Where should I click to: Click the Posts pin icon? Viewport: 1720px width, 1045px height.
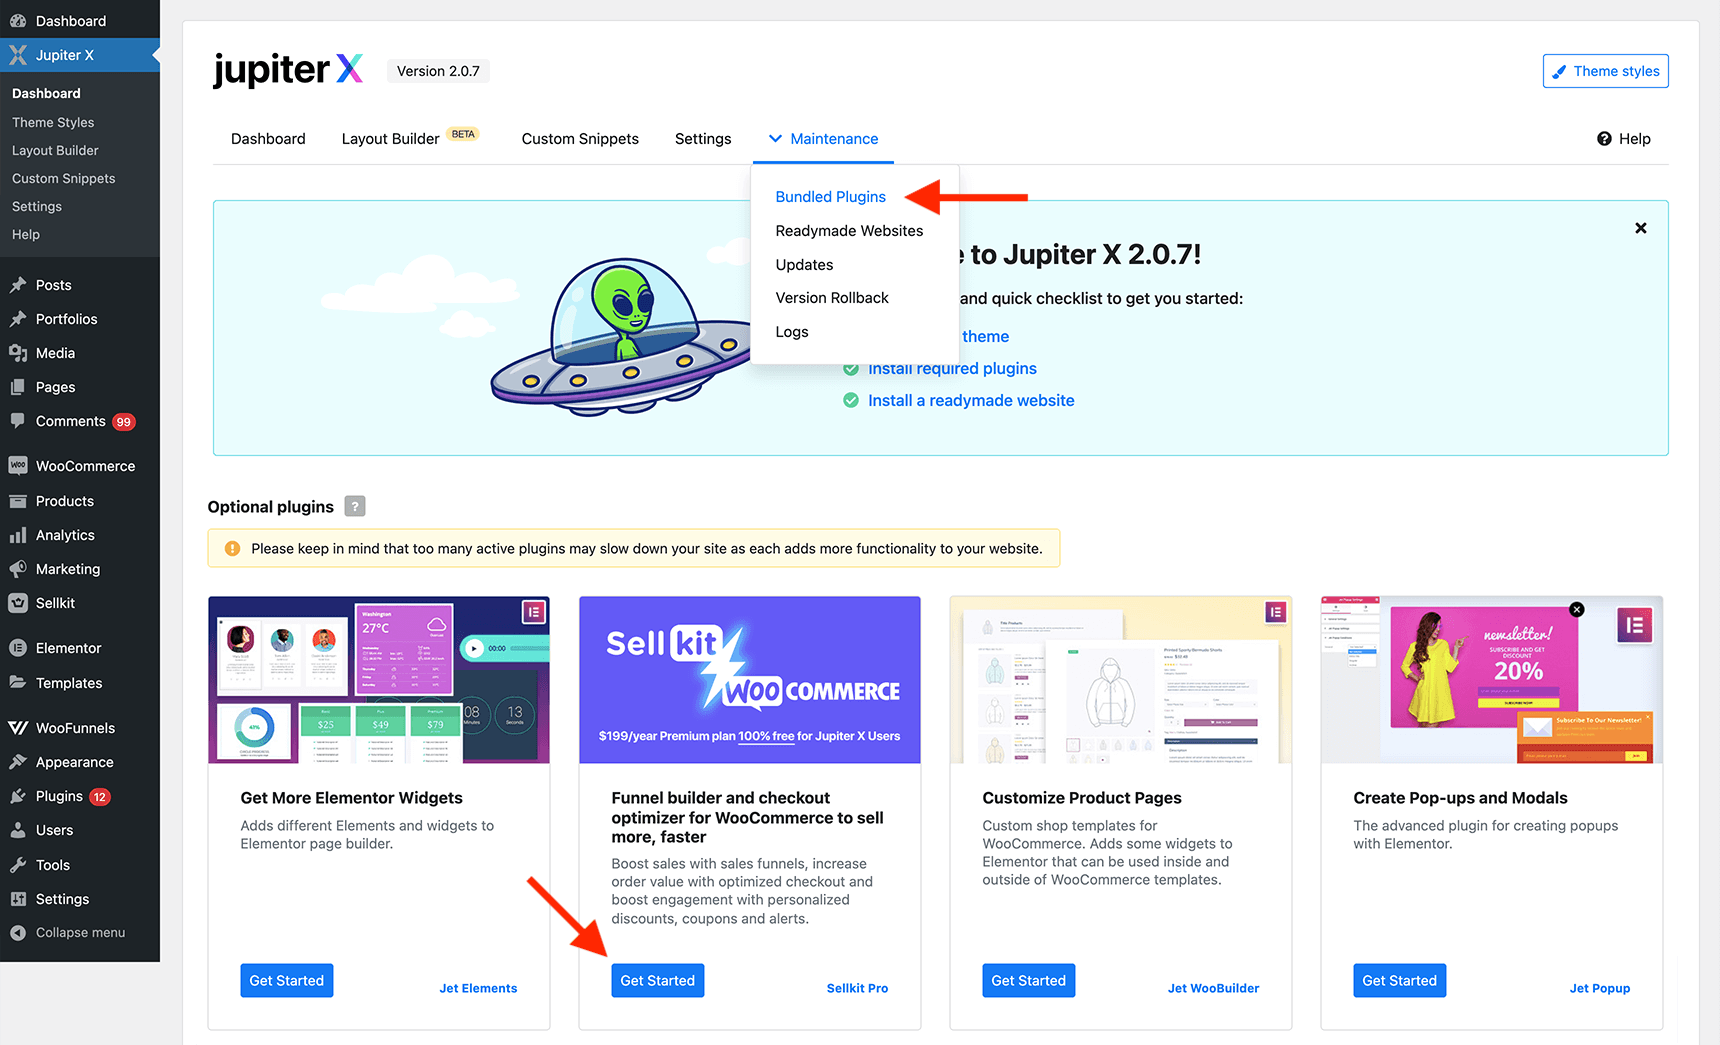18,285
